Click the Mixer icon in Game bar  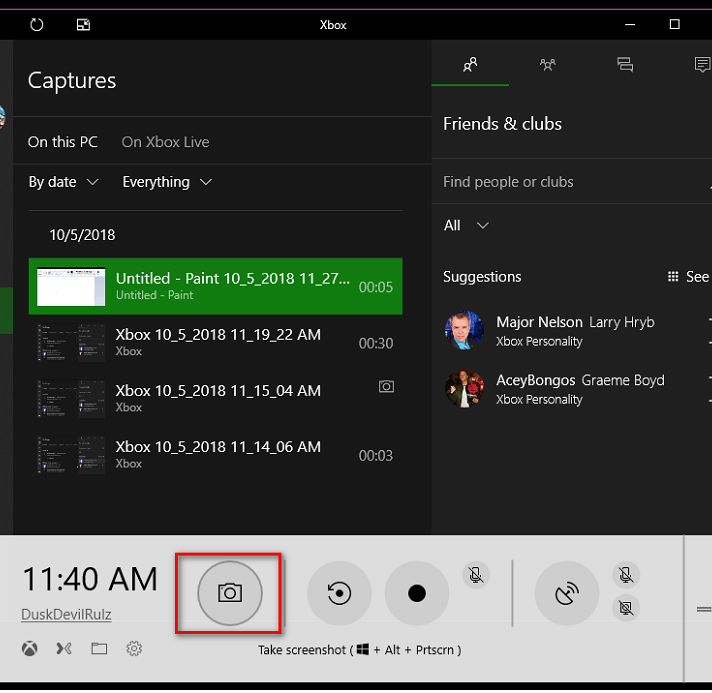pyautogui.click(x=64, y=649)
